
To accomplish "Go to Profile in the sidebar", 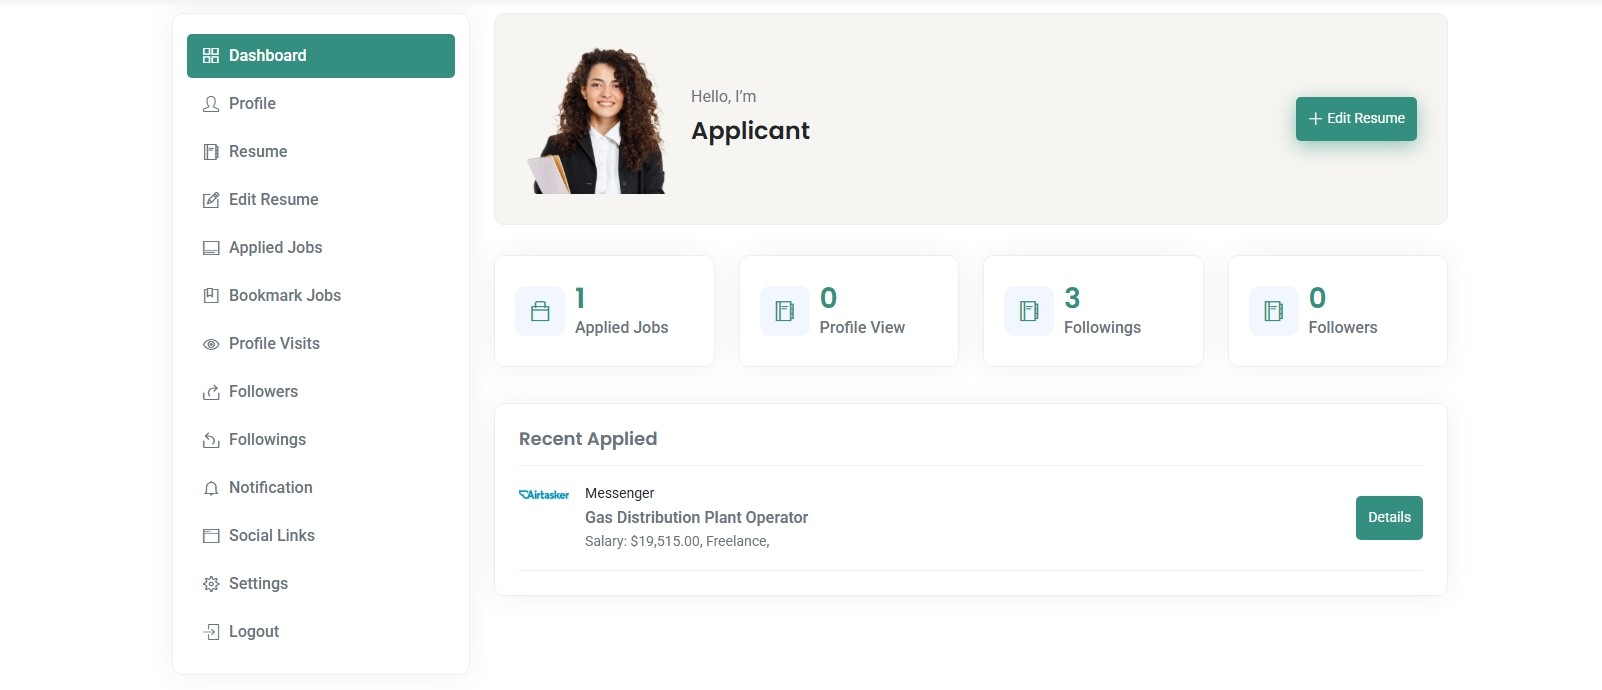I will (x=321, y=104).
